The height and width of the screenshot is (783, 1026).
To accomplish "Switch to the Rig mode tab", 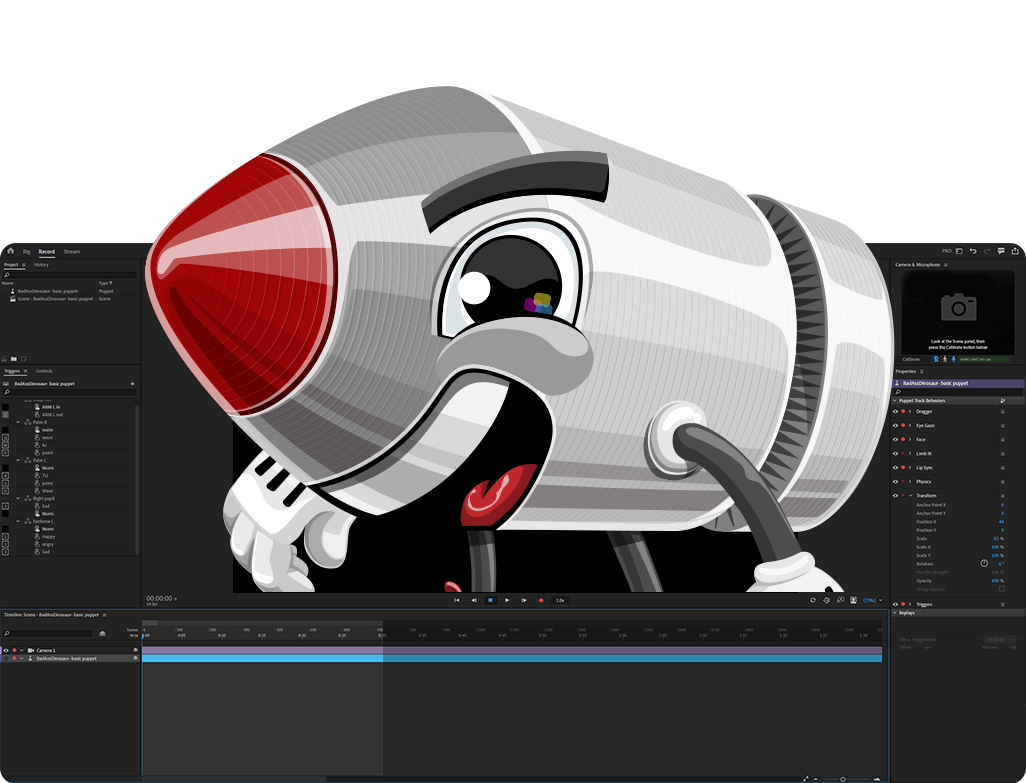I will tap(25, 251).
